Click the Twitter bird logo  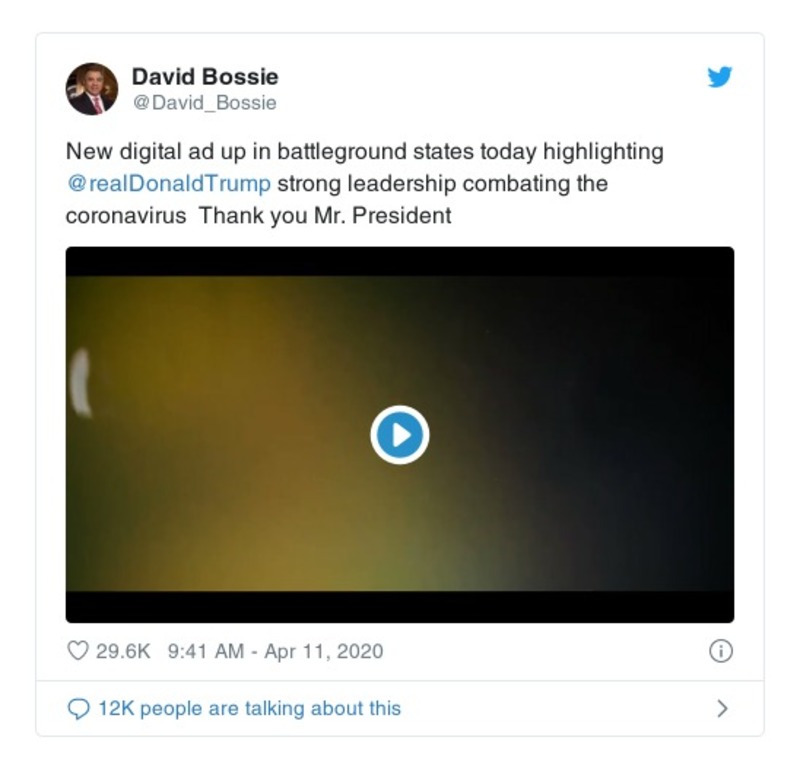tap(719, 77)
